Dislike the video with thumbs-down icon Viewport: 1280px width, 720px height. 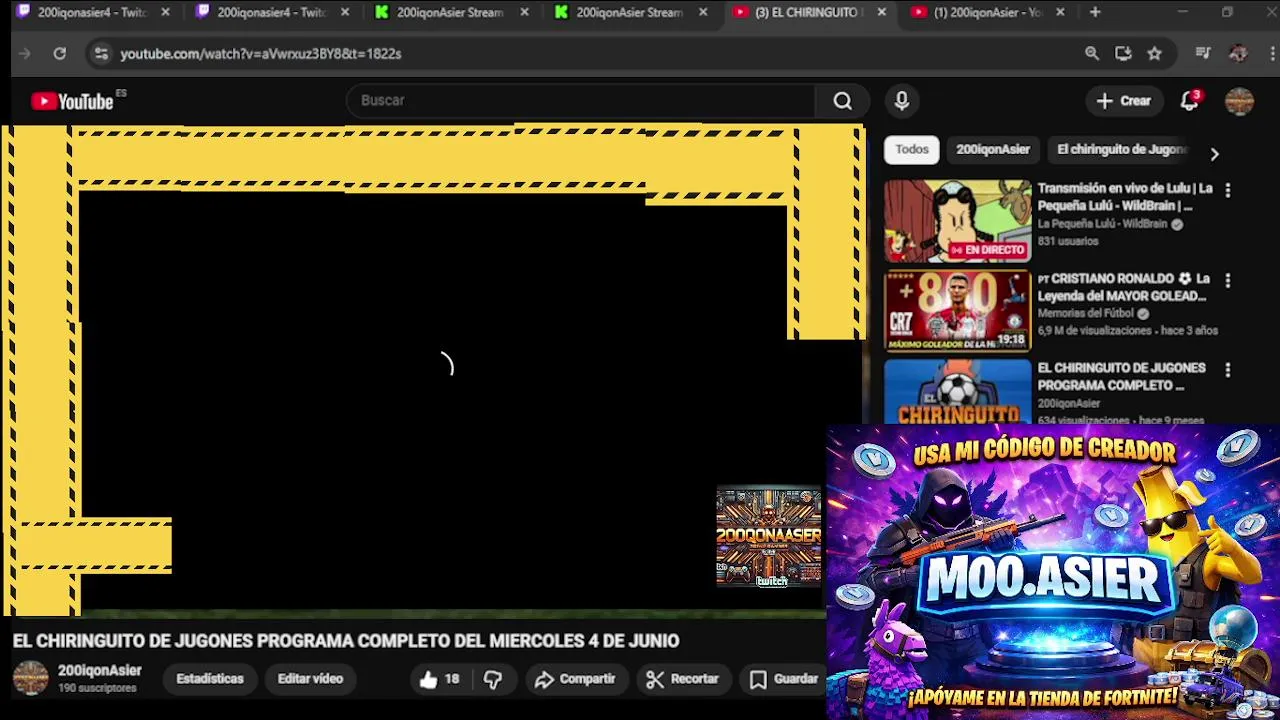(493, 679)
